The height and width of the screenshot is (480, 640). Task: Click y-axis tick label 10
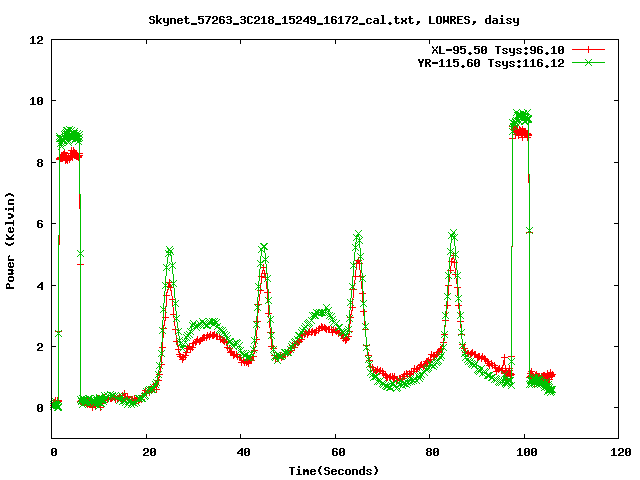pyautogui.click(x=36, y=101)
